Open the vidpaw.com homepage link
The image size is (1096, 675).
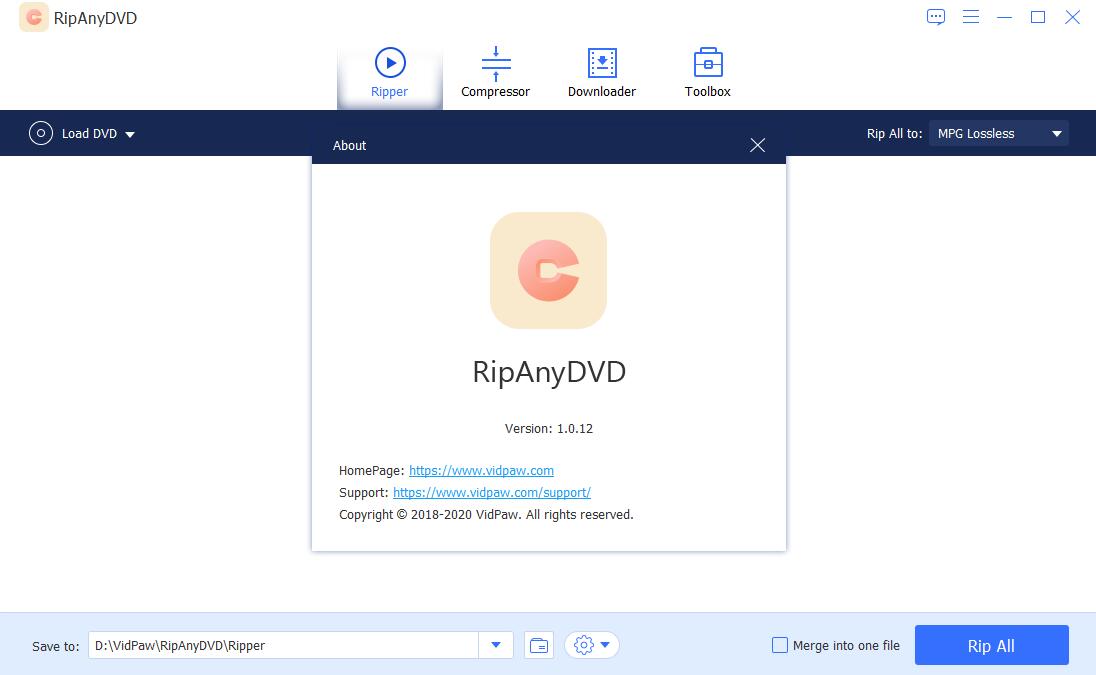point(481,470)
